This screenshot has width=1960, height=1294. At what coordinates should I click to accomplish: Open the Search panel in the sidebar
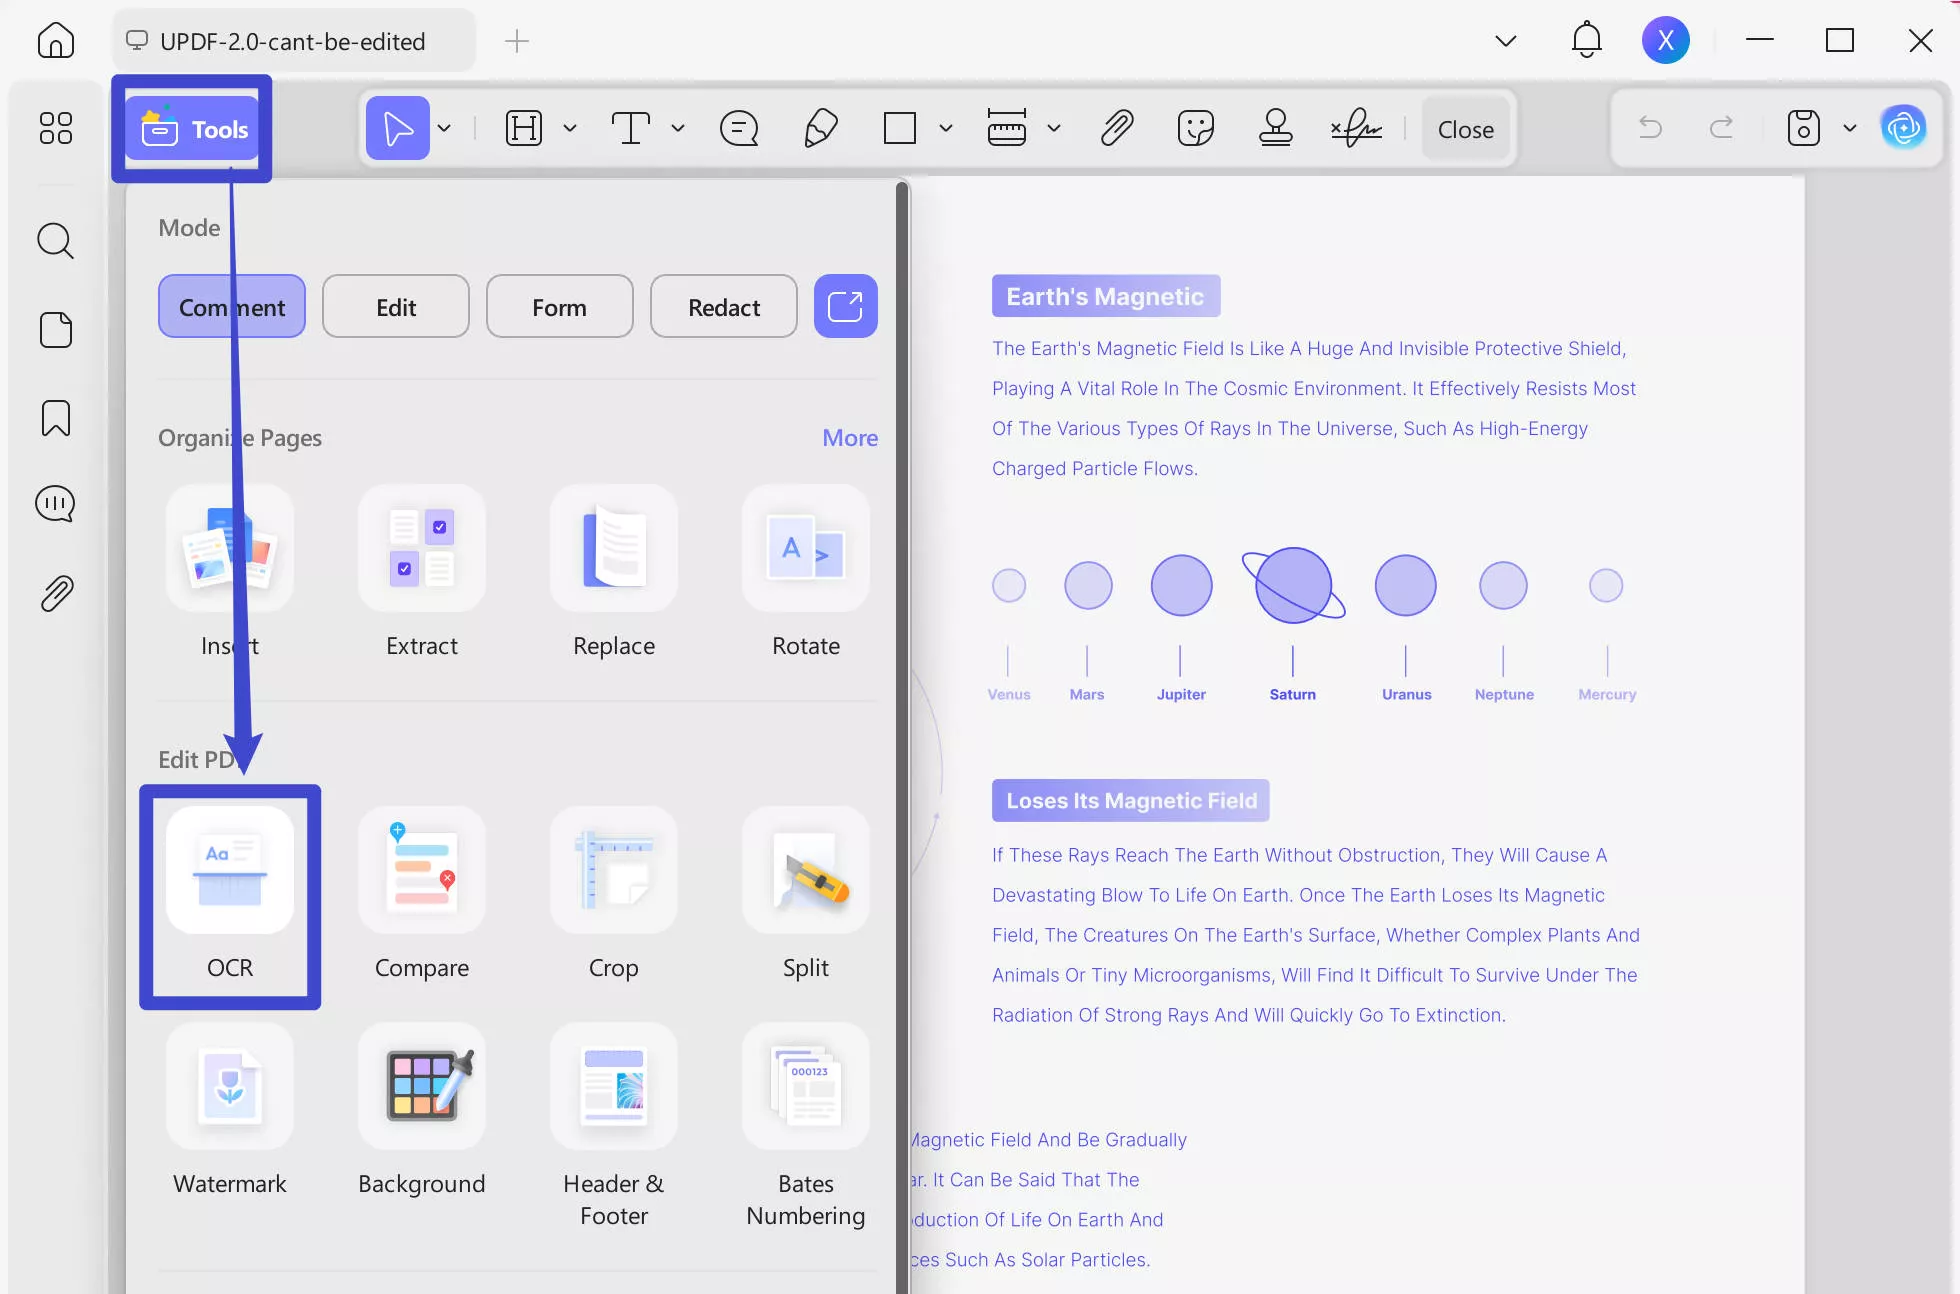(55, 241)
